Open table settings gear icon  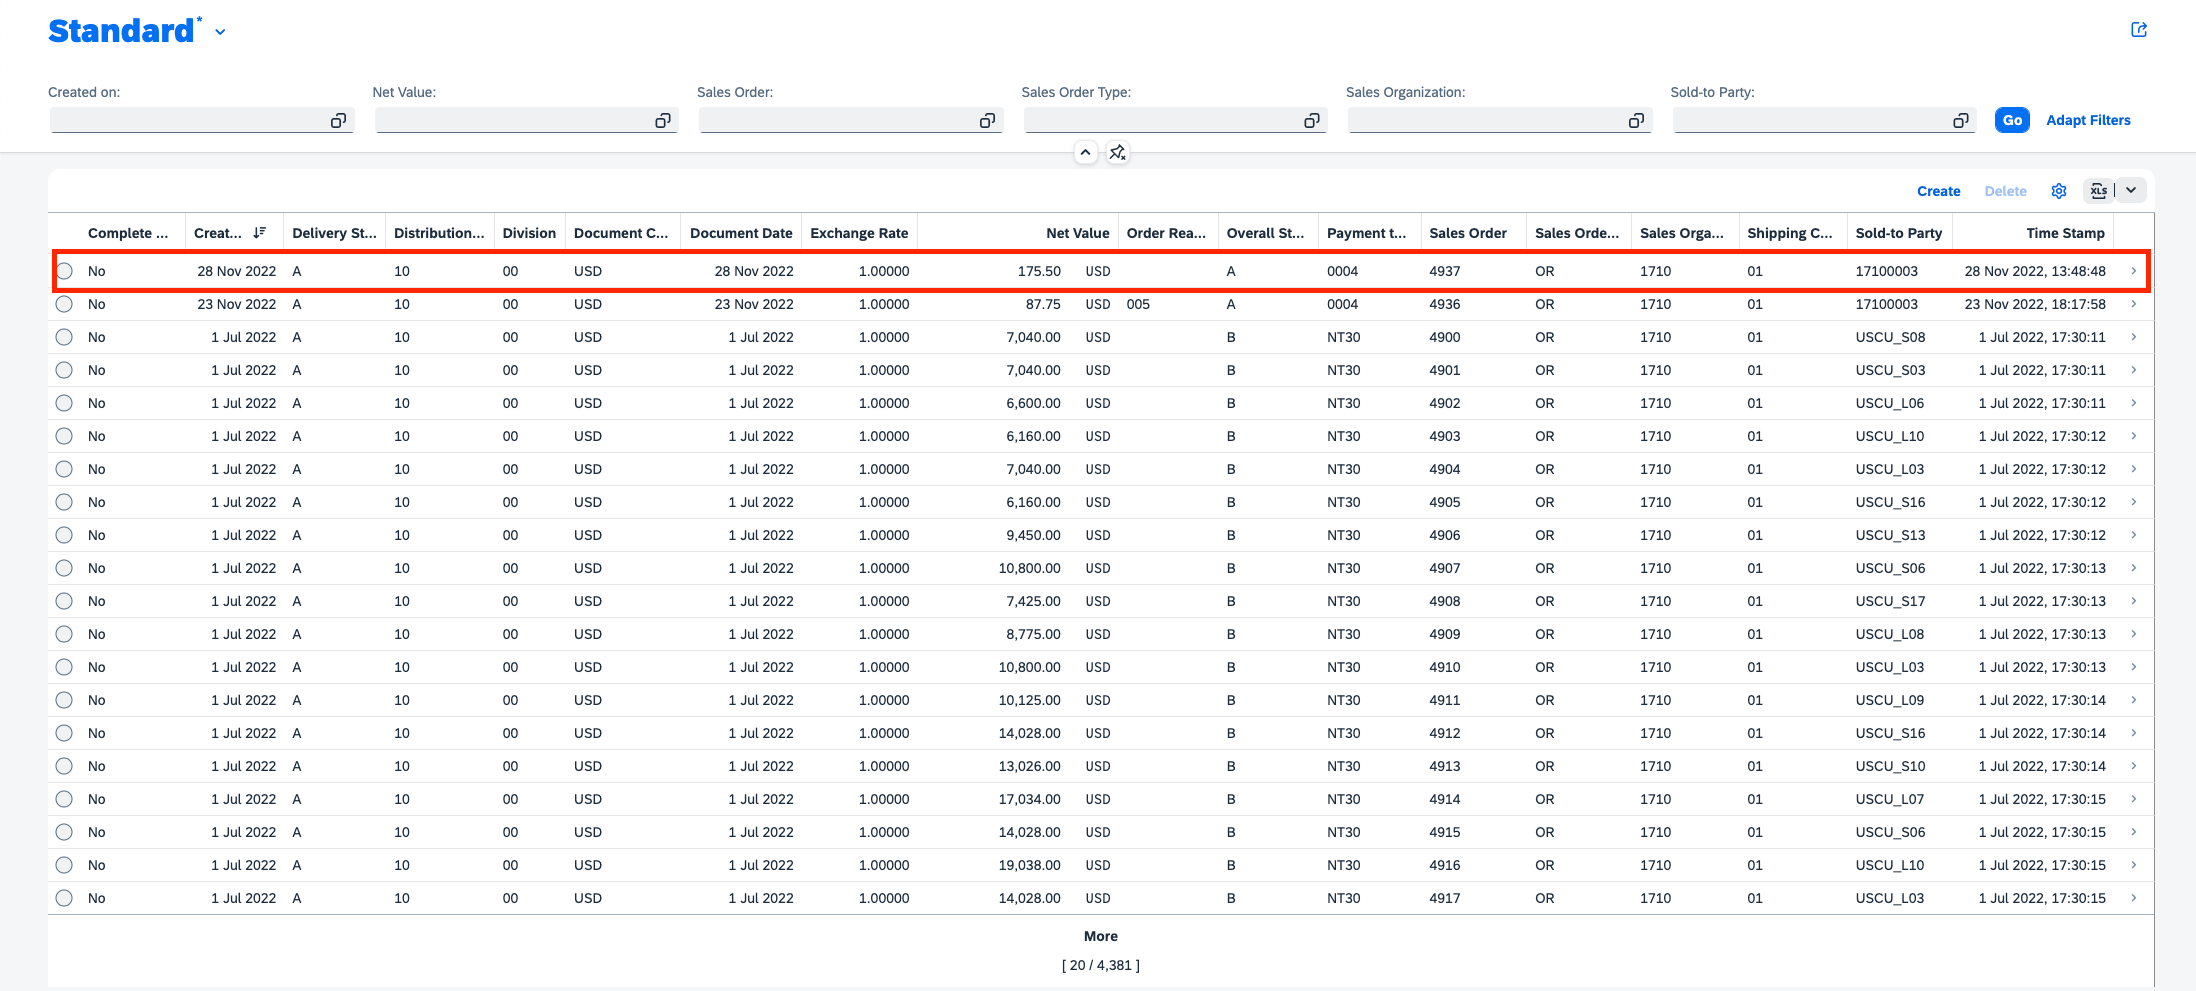click(2059, 191)
